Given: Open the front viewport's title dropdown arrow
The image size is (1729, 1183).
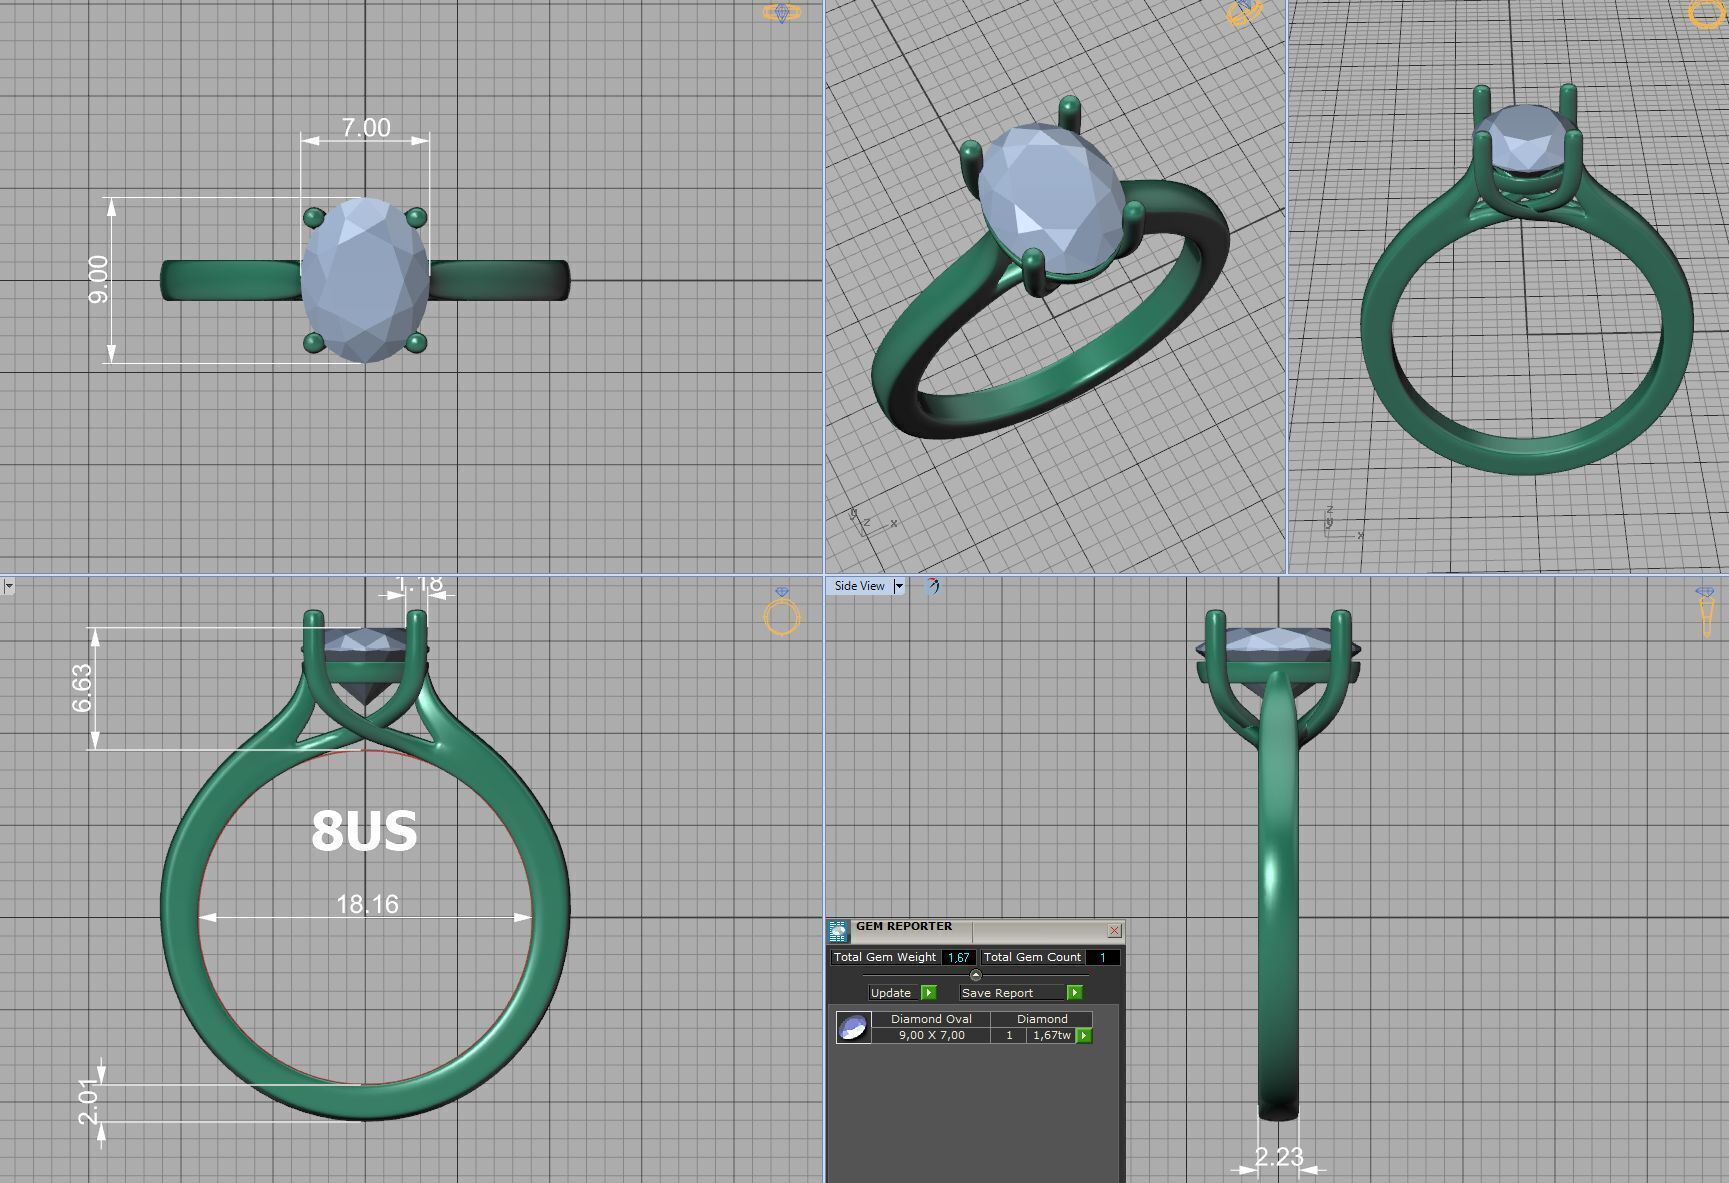Looking at the screenshot, I should tap(8, 586).
